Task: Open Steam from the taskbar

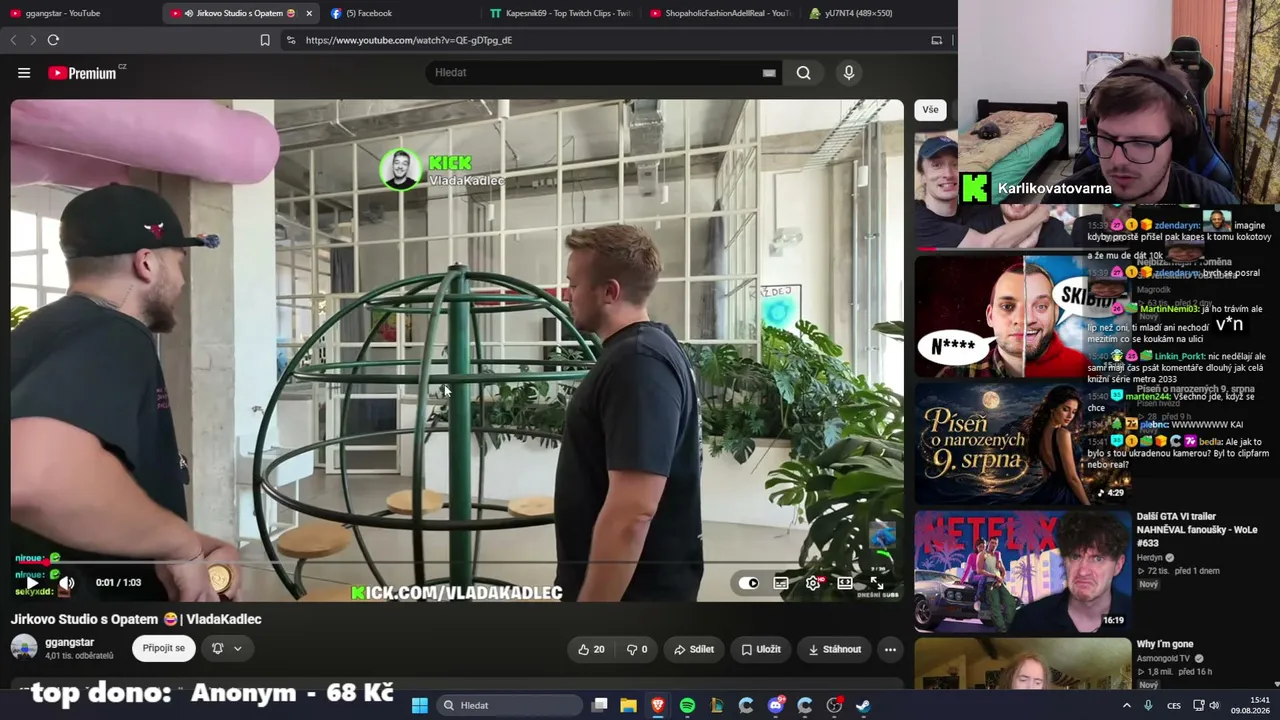Action: tap(863, 706)
